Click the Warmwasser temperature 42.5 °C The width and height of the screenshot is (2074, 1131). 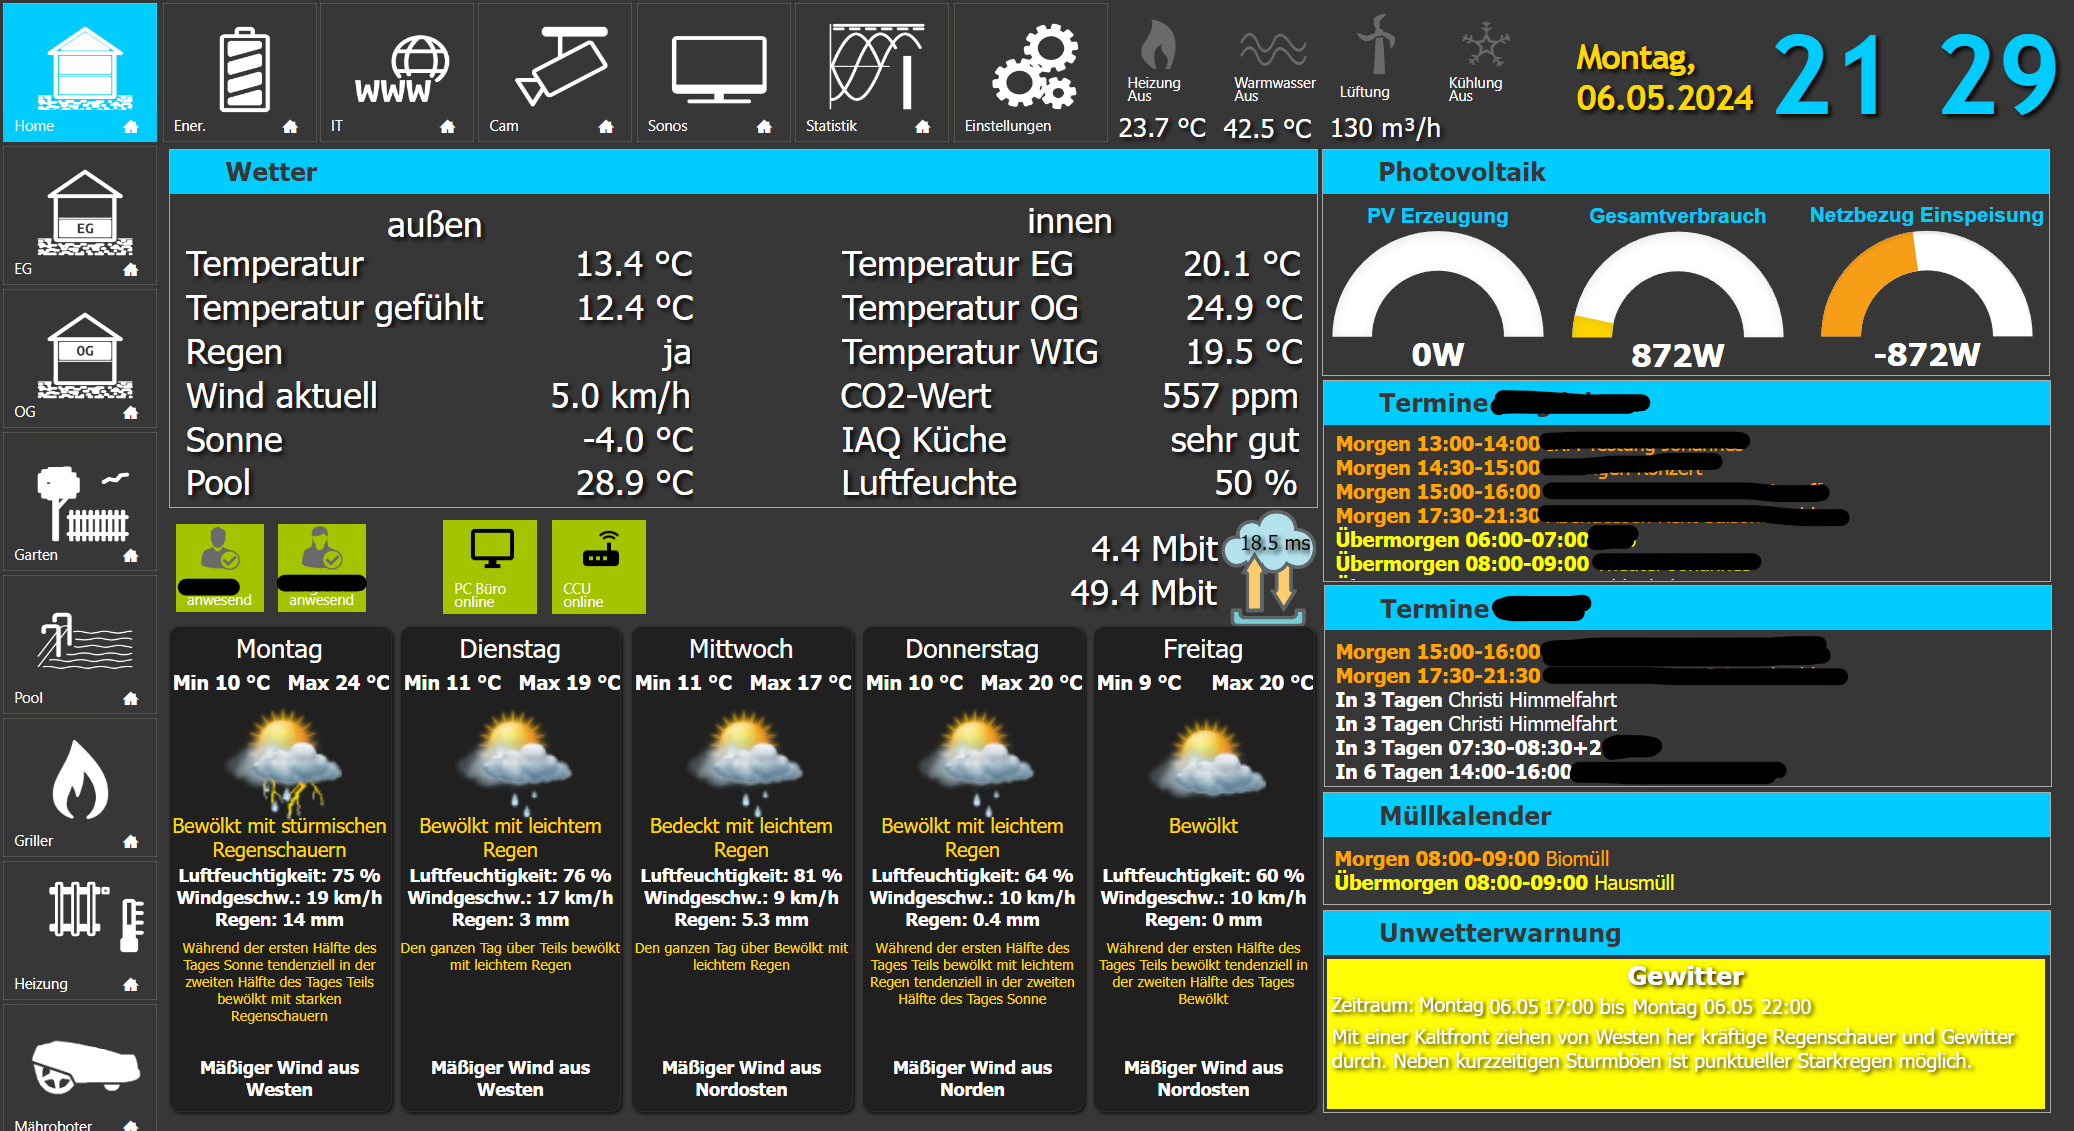[x=1267, y=128]
